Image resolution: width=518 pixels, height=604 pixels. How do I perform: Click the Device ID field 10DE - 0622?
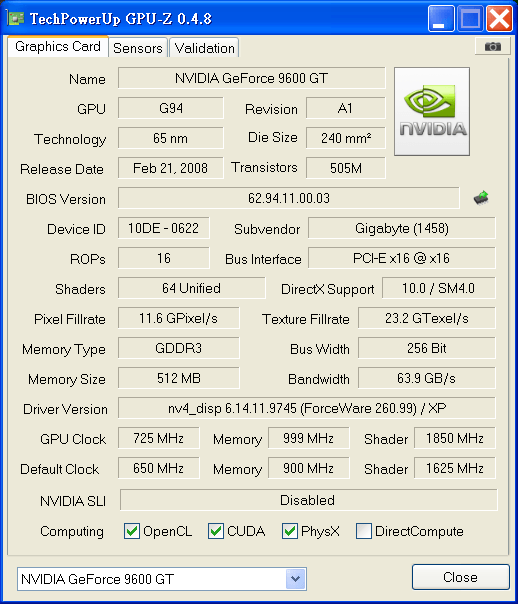click(x=164, y=228)
